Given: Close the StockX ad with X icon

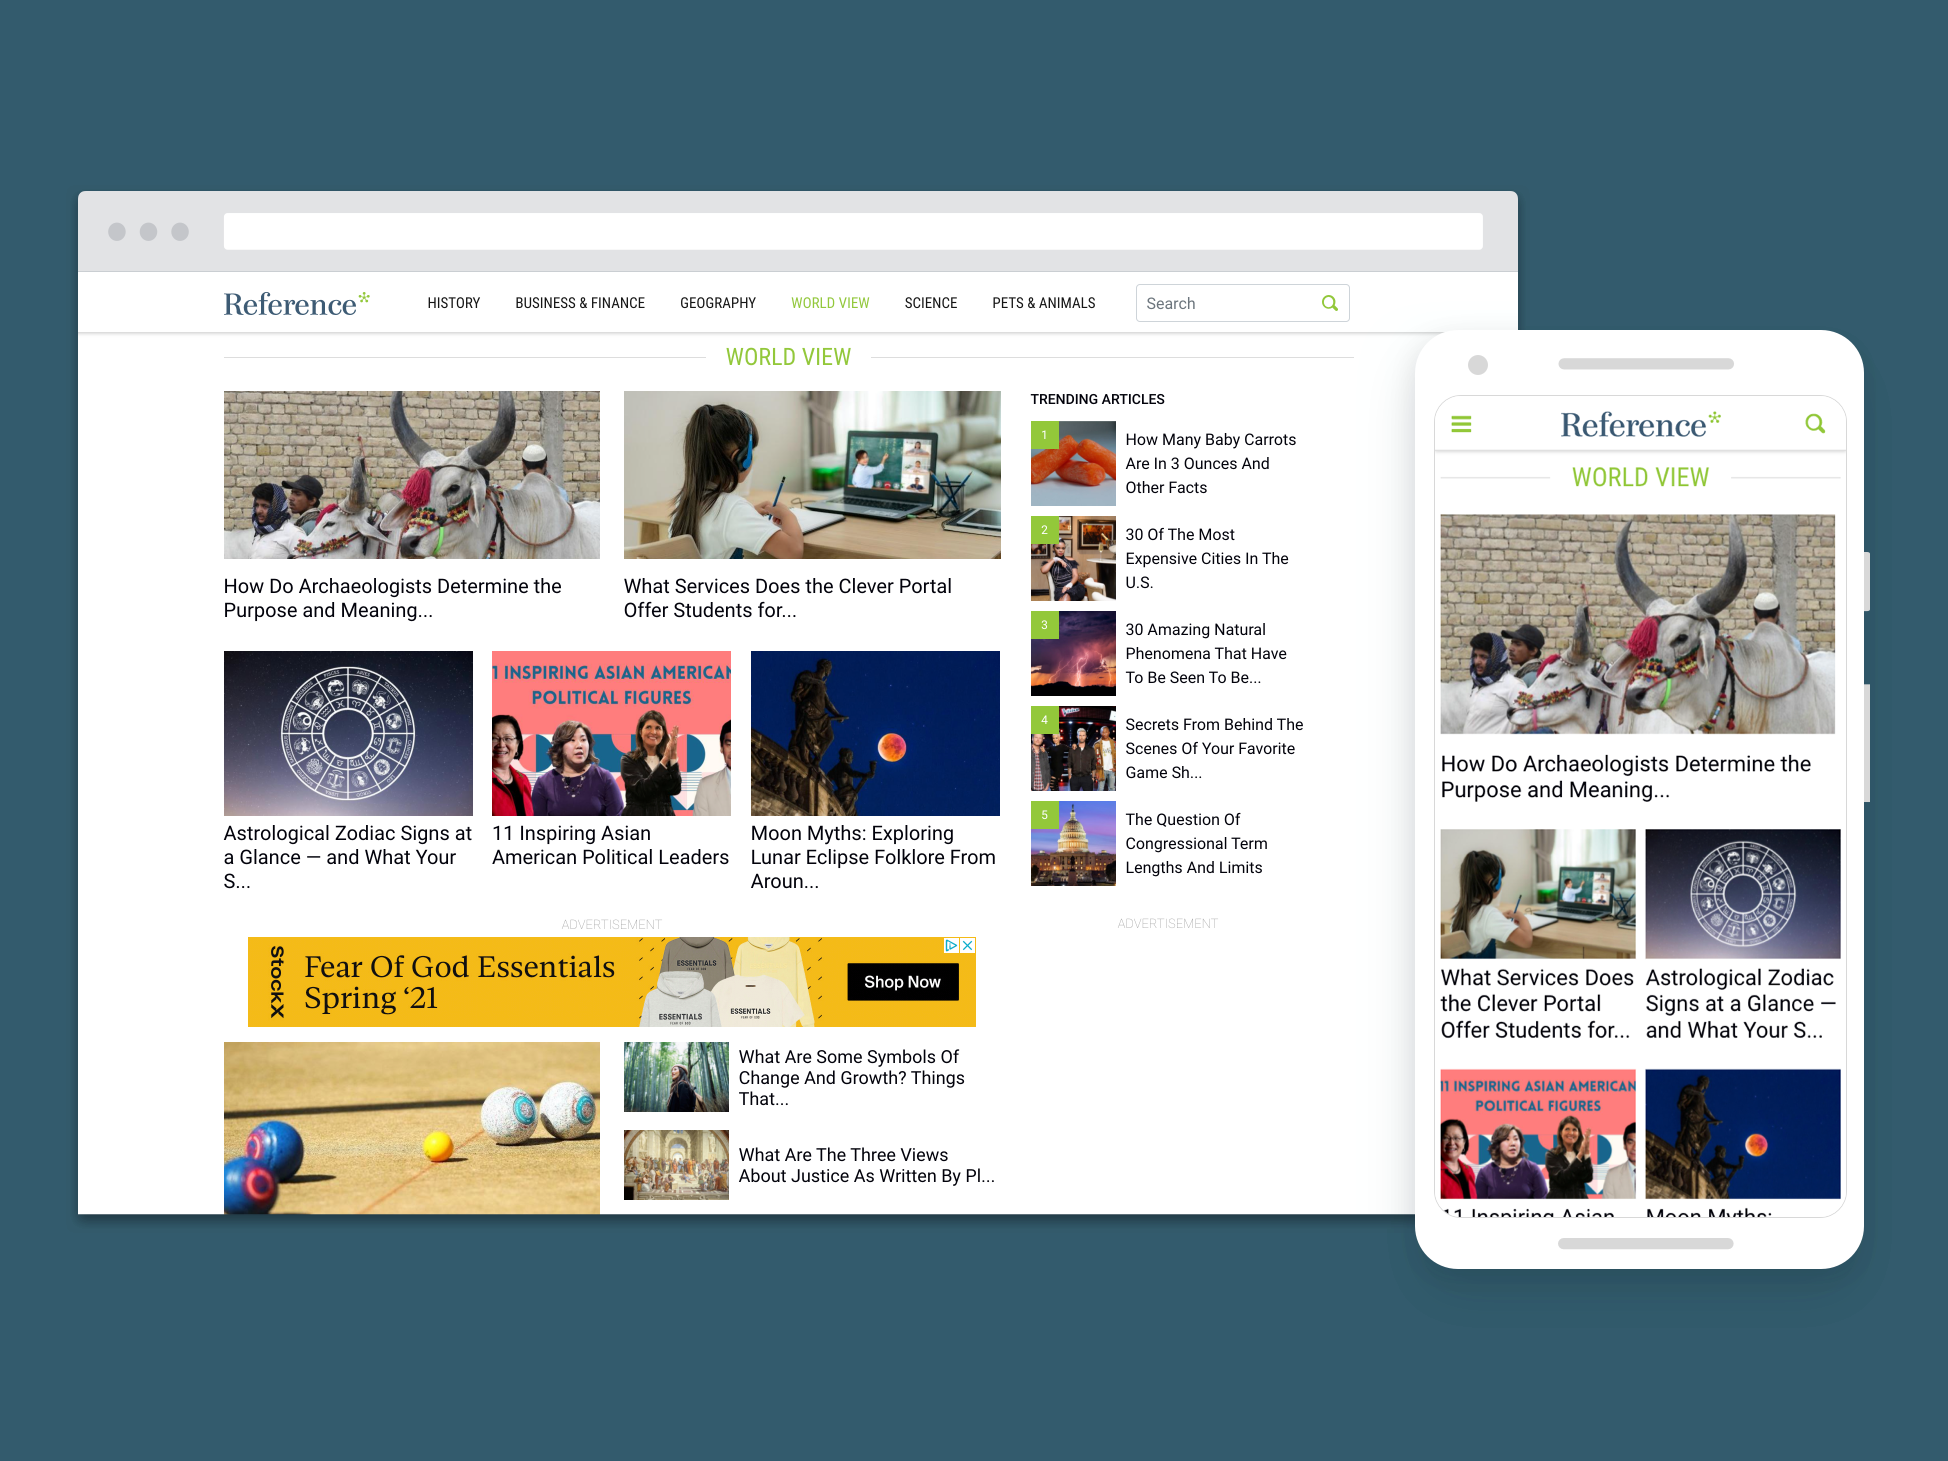Looking at the screenshot, I should tap(968, 945).
